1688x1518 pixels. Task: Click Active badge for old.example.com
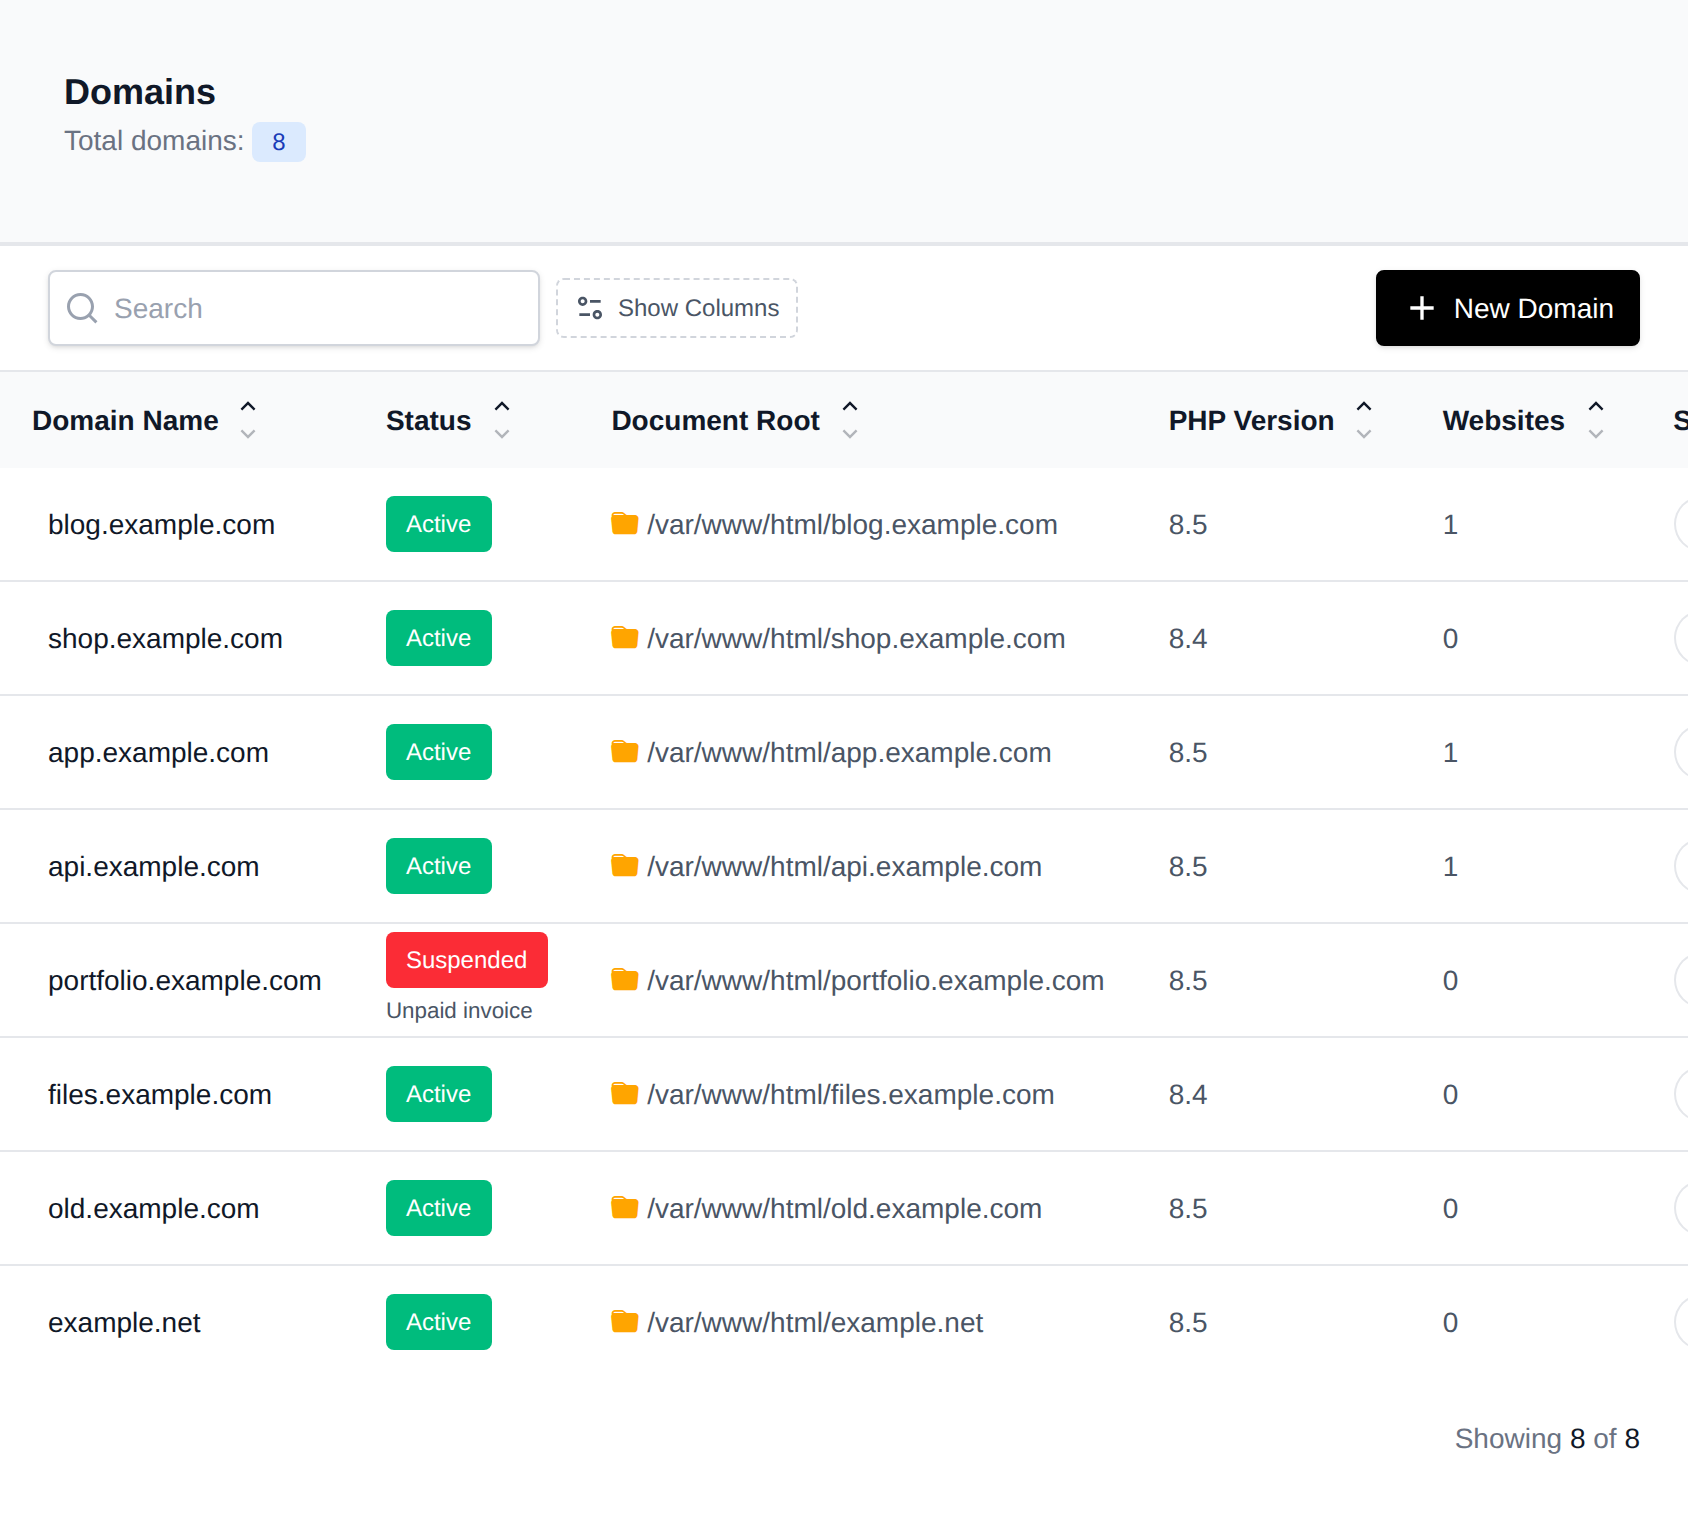pyautogui.click(x=439, y=1208)
